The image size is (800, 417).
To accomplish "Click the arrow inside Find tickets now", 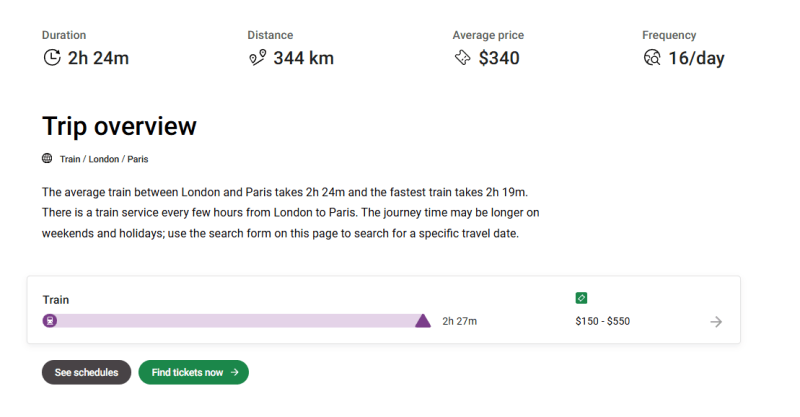I will pyautogui.click(x=235, y=372).
